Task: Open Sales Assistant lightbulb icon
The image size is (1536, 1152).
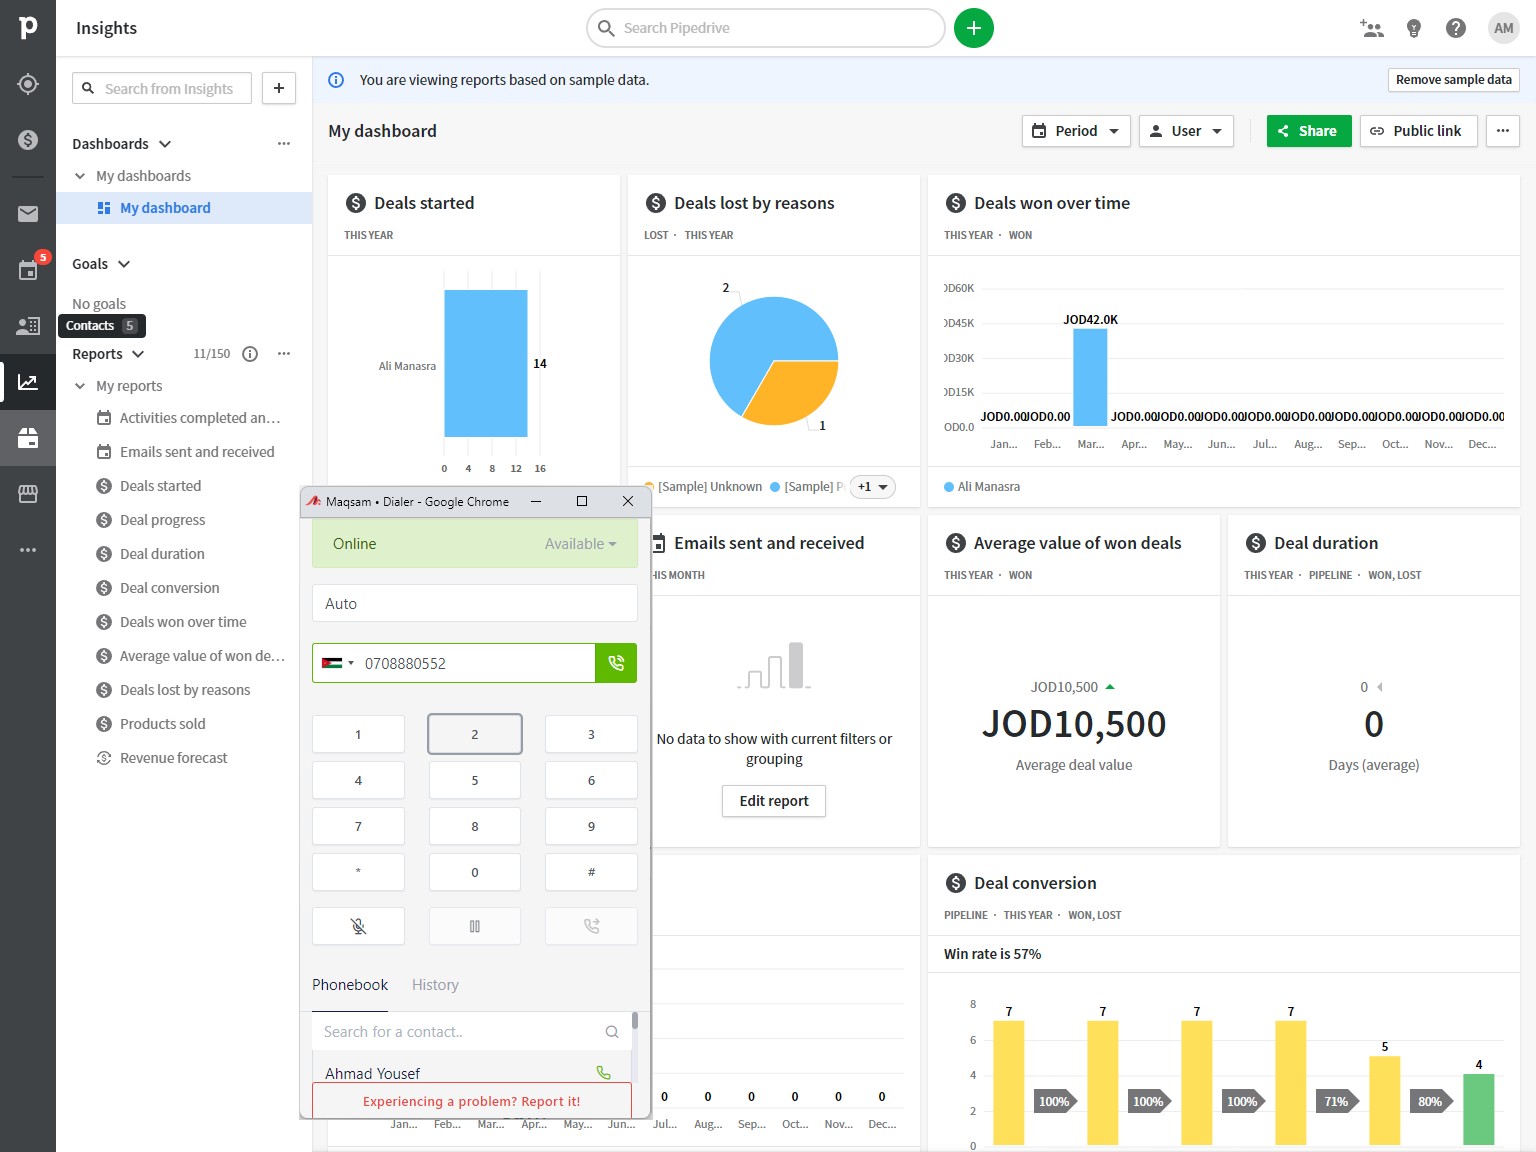Action: 1414,28
